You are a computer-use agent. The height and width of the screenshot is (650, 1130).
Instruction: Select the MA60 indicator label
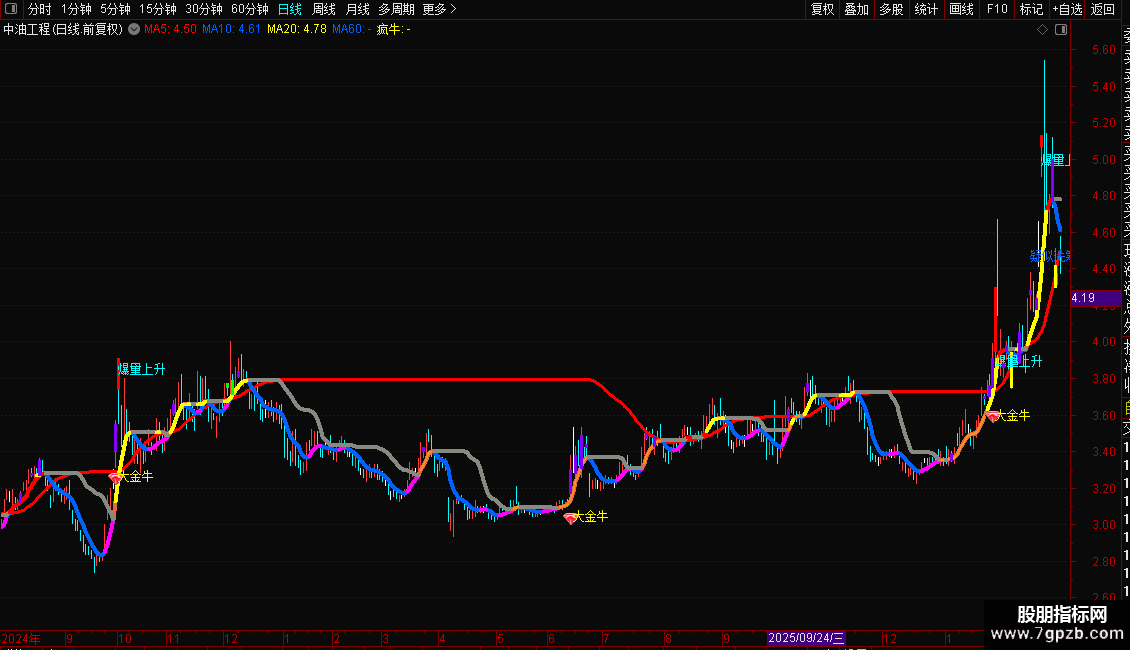352,30
